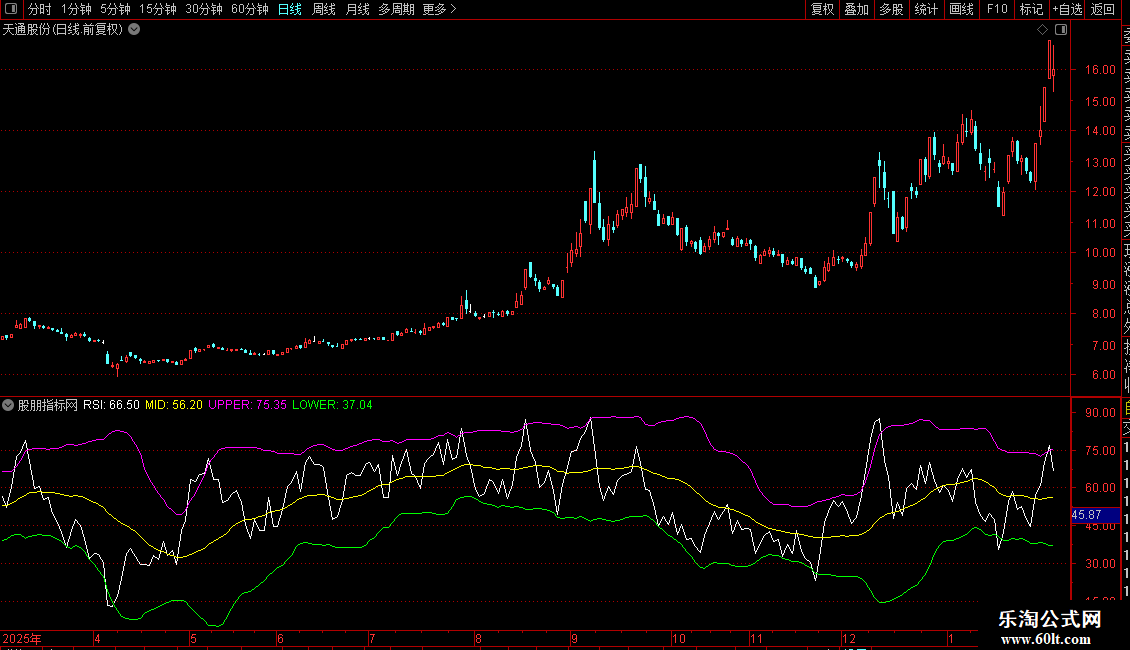Toggle the 多周期 multi-period view
The width and height of the screenshot is (1130, 650).
396,9
